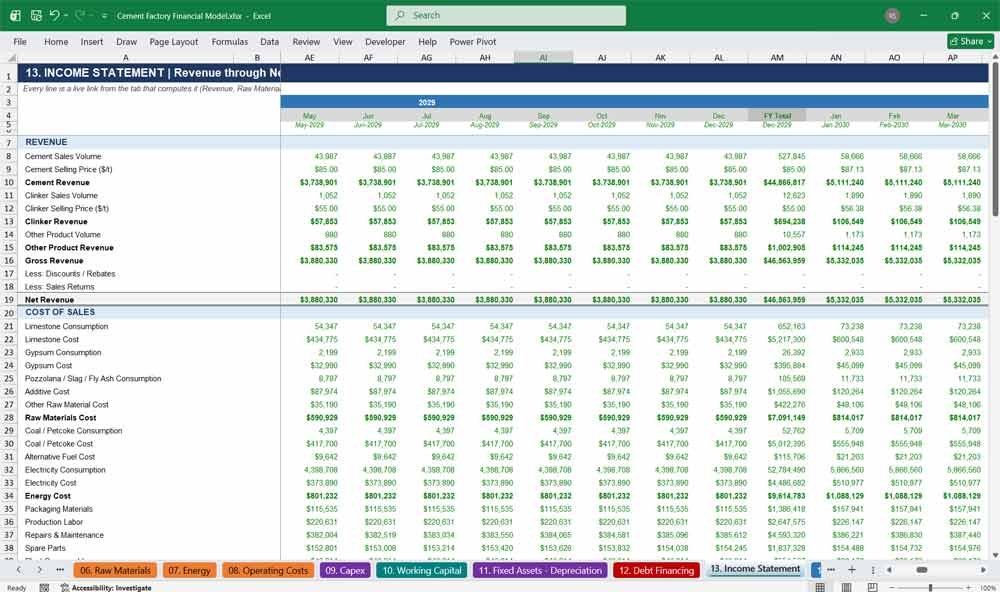This screenshot has height=592, width=1000.
Task: Switch to Page Layout view icon
Action: point(846,587)
